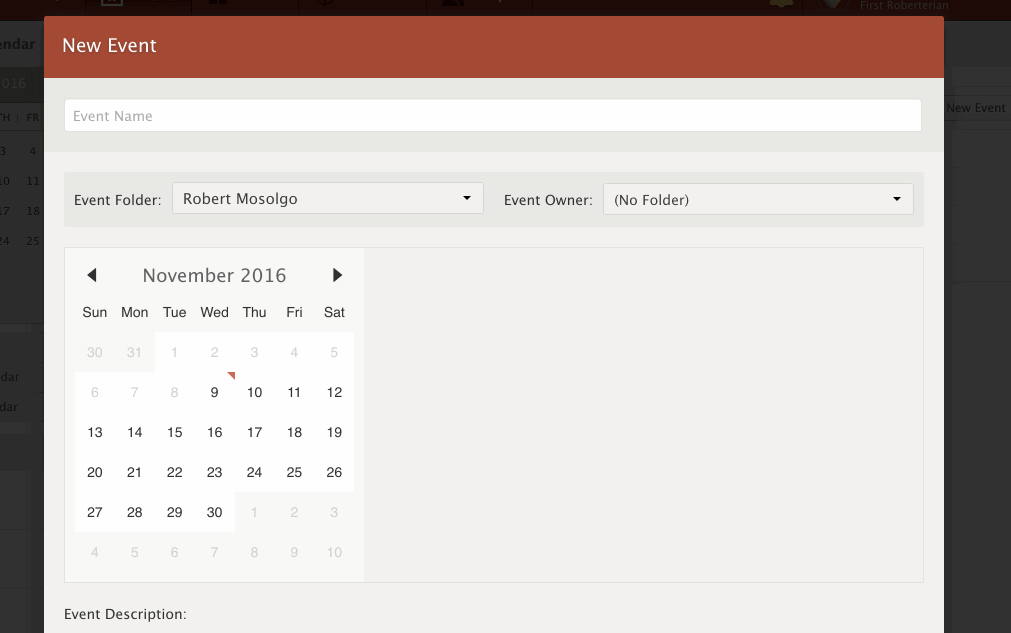Select November 13 in the calendar
The image size is (1011, 633).
[x=95, y=432]
